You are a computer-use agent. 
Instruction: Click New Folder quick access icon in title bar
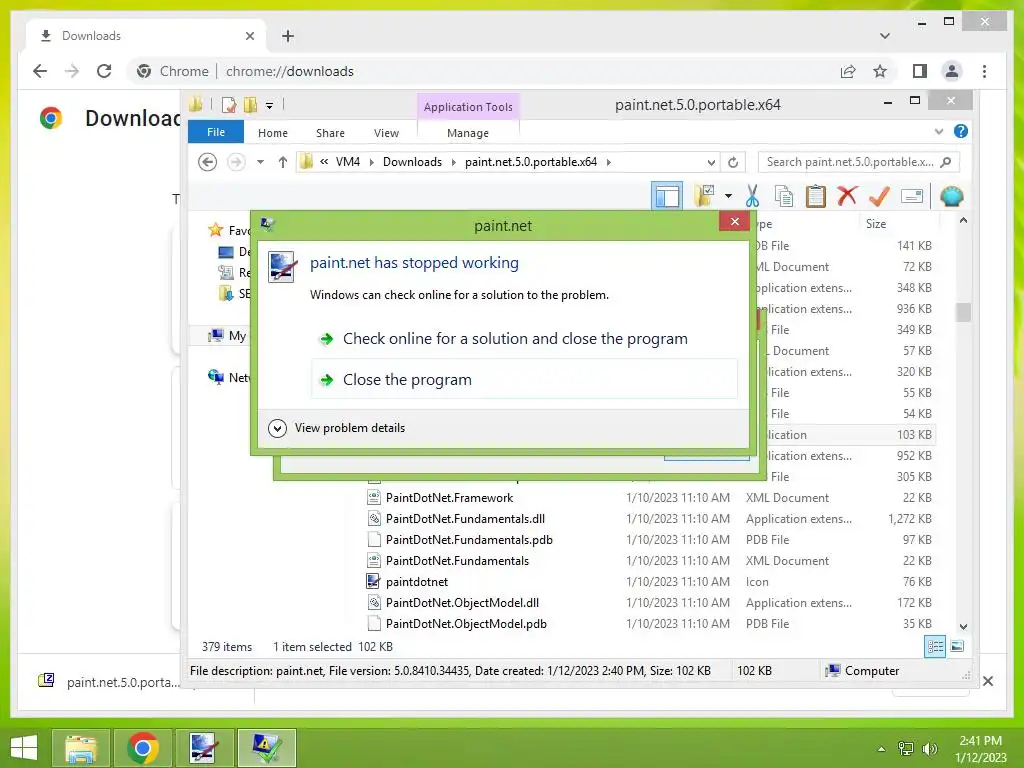(250, 104)
